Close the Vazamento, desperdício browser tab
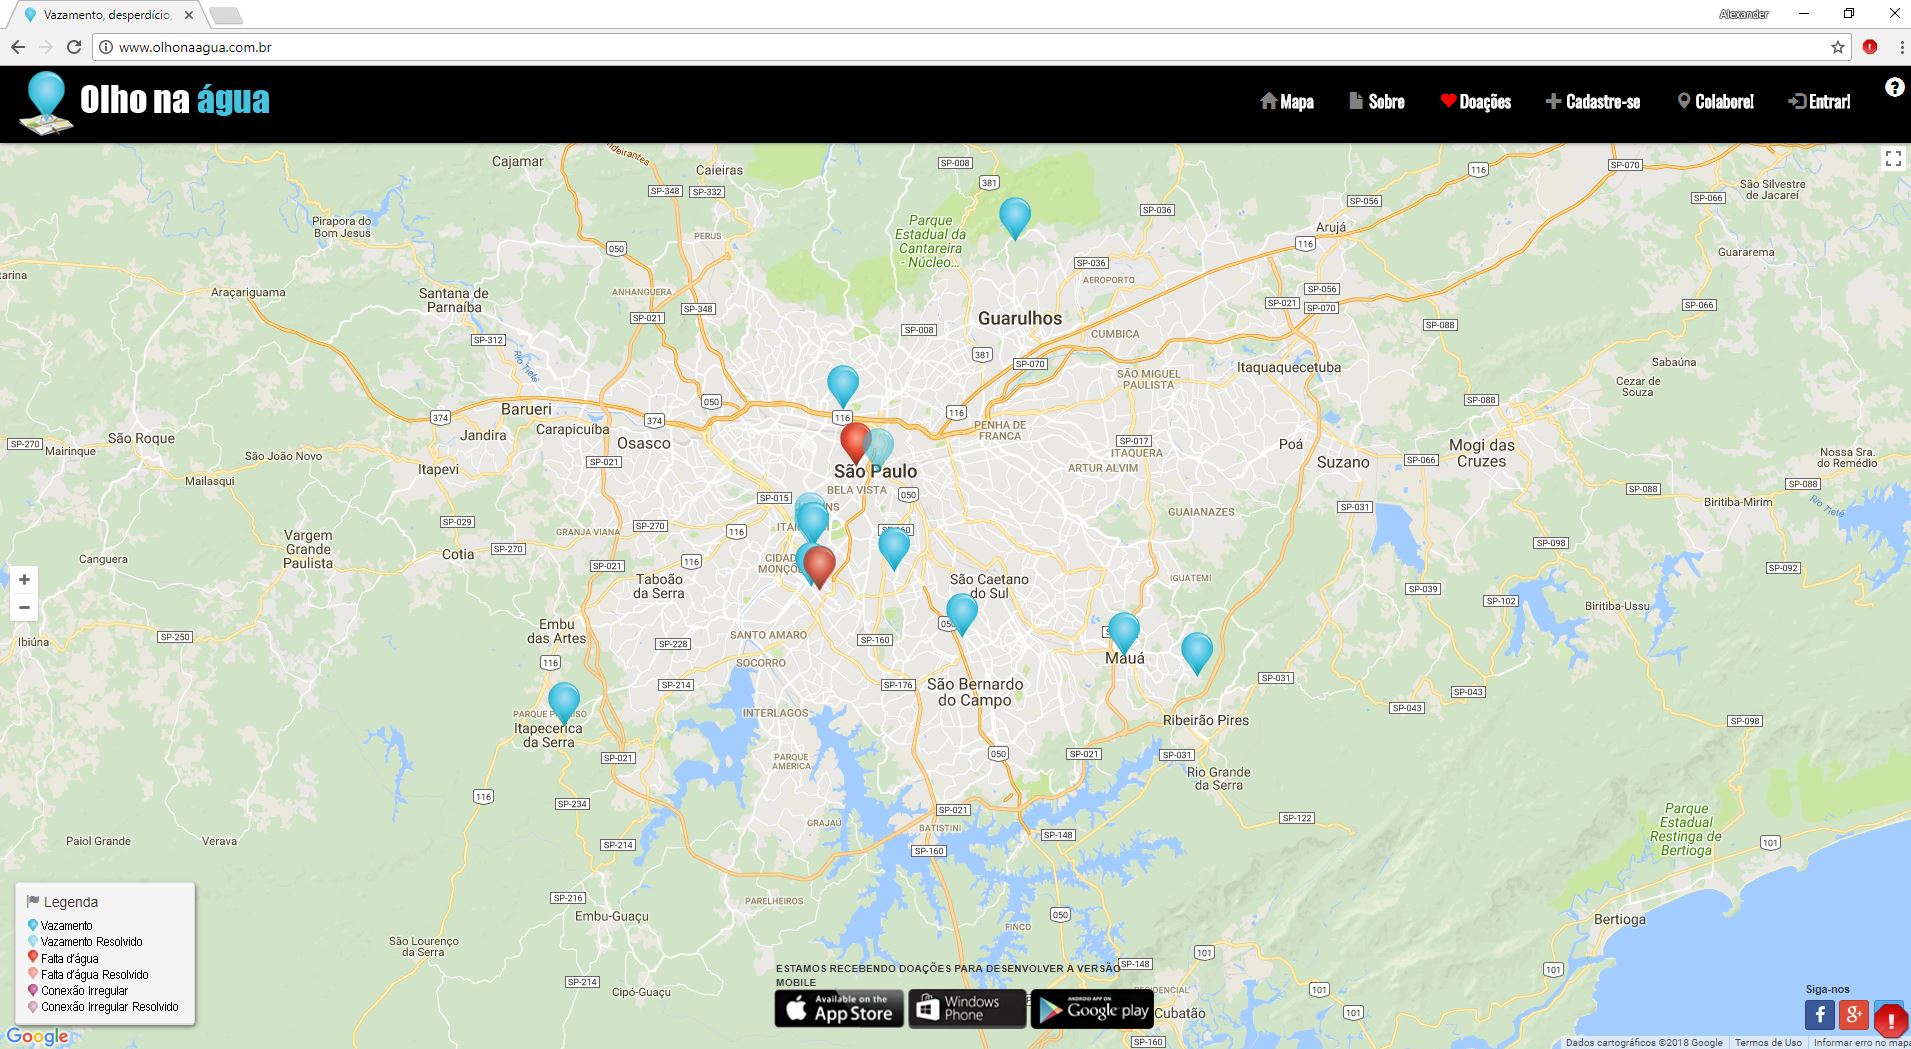The height and width of the screenshot is (1049, 1911). [x=189, y=15]
